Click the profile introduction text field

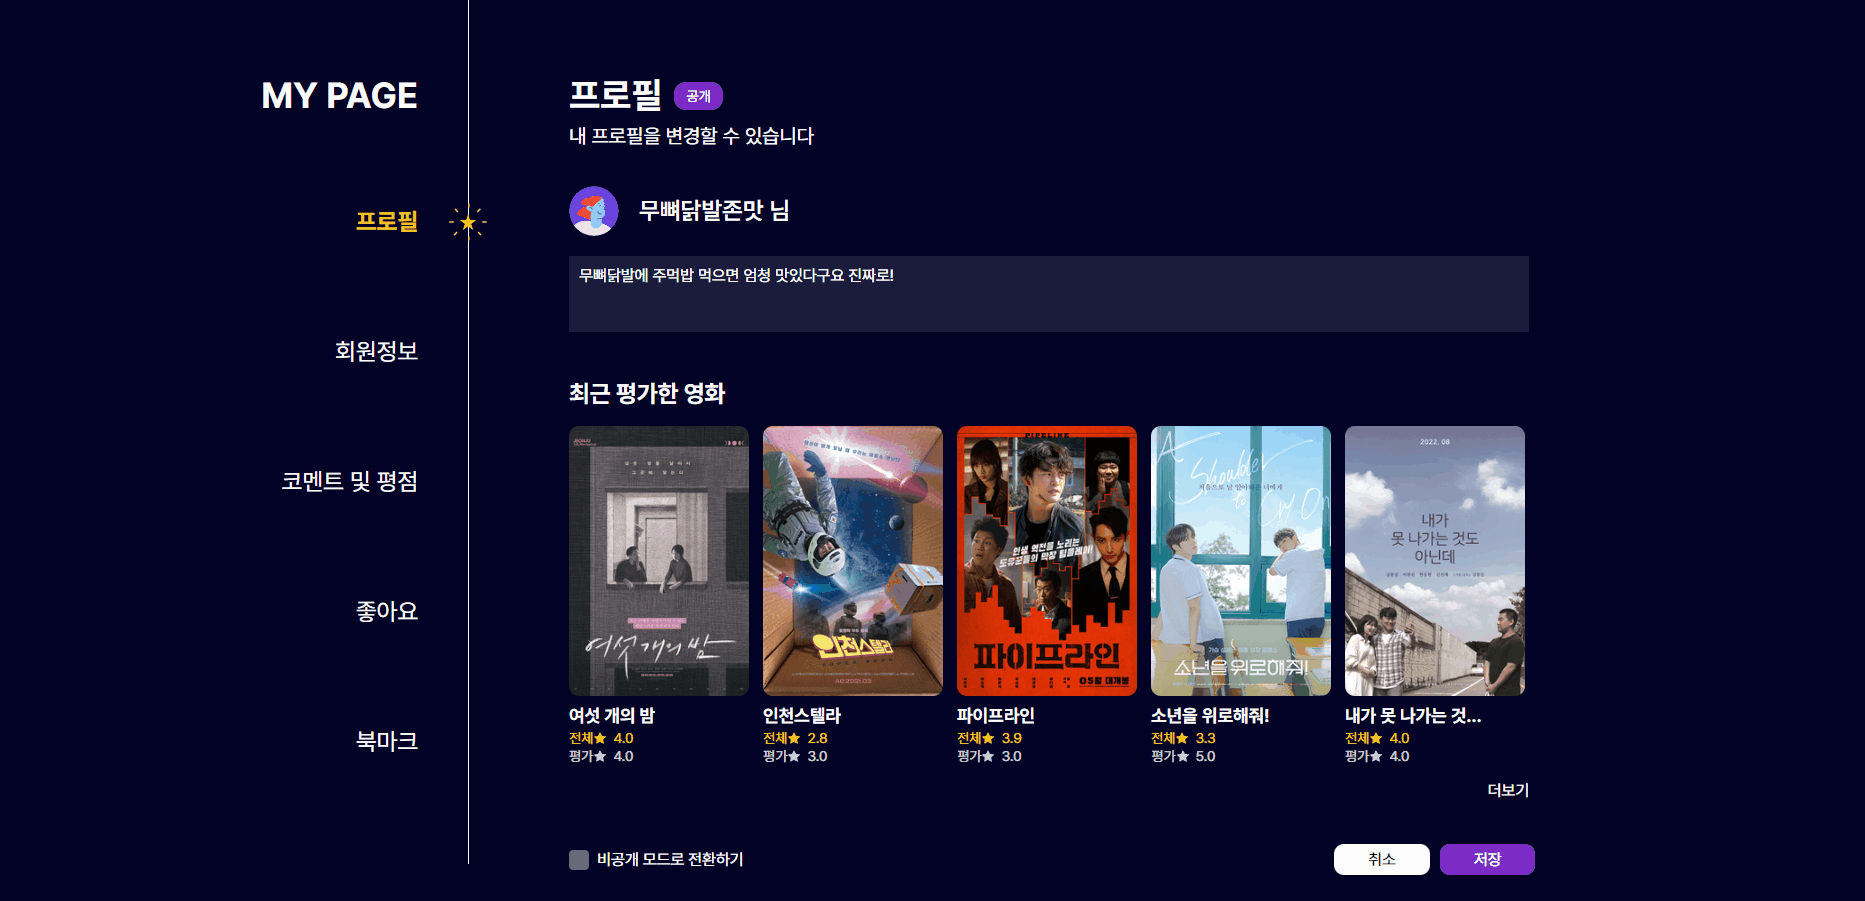coord(1049,294)
